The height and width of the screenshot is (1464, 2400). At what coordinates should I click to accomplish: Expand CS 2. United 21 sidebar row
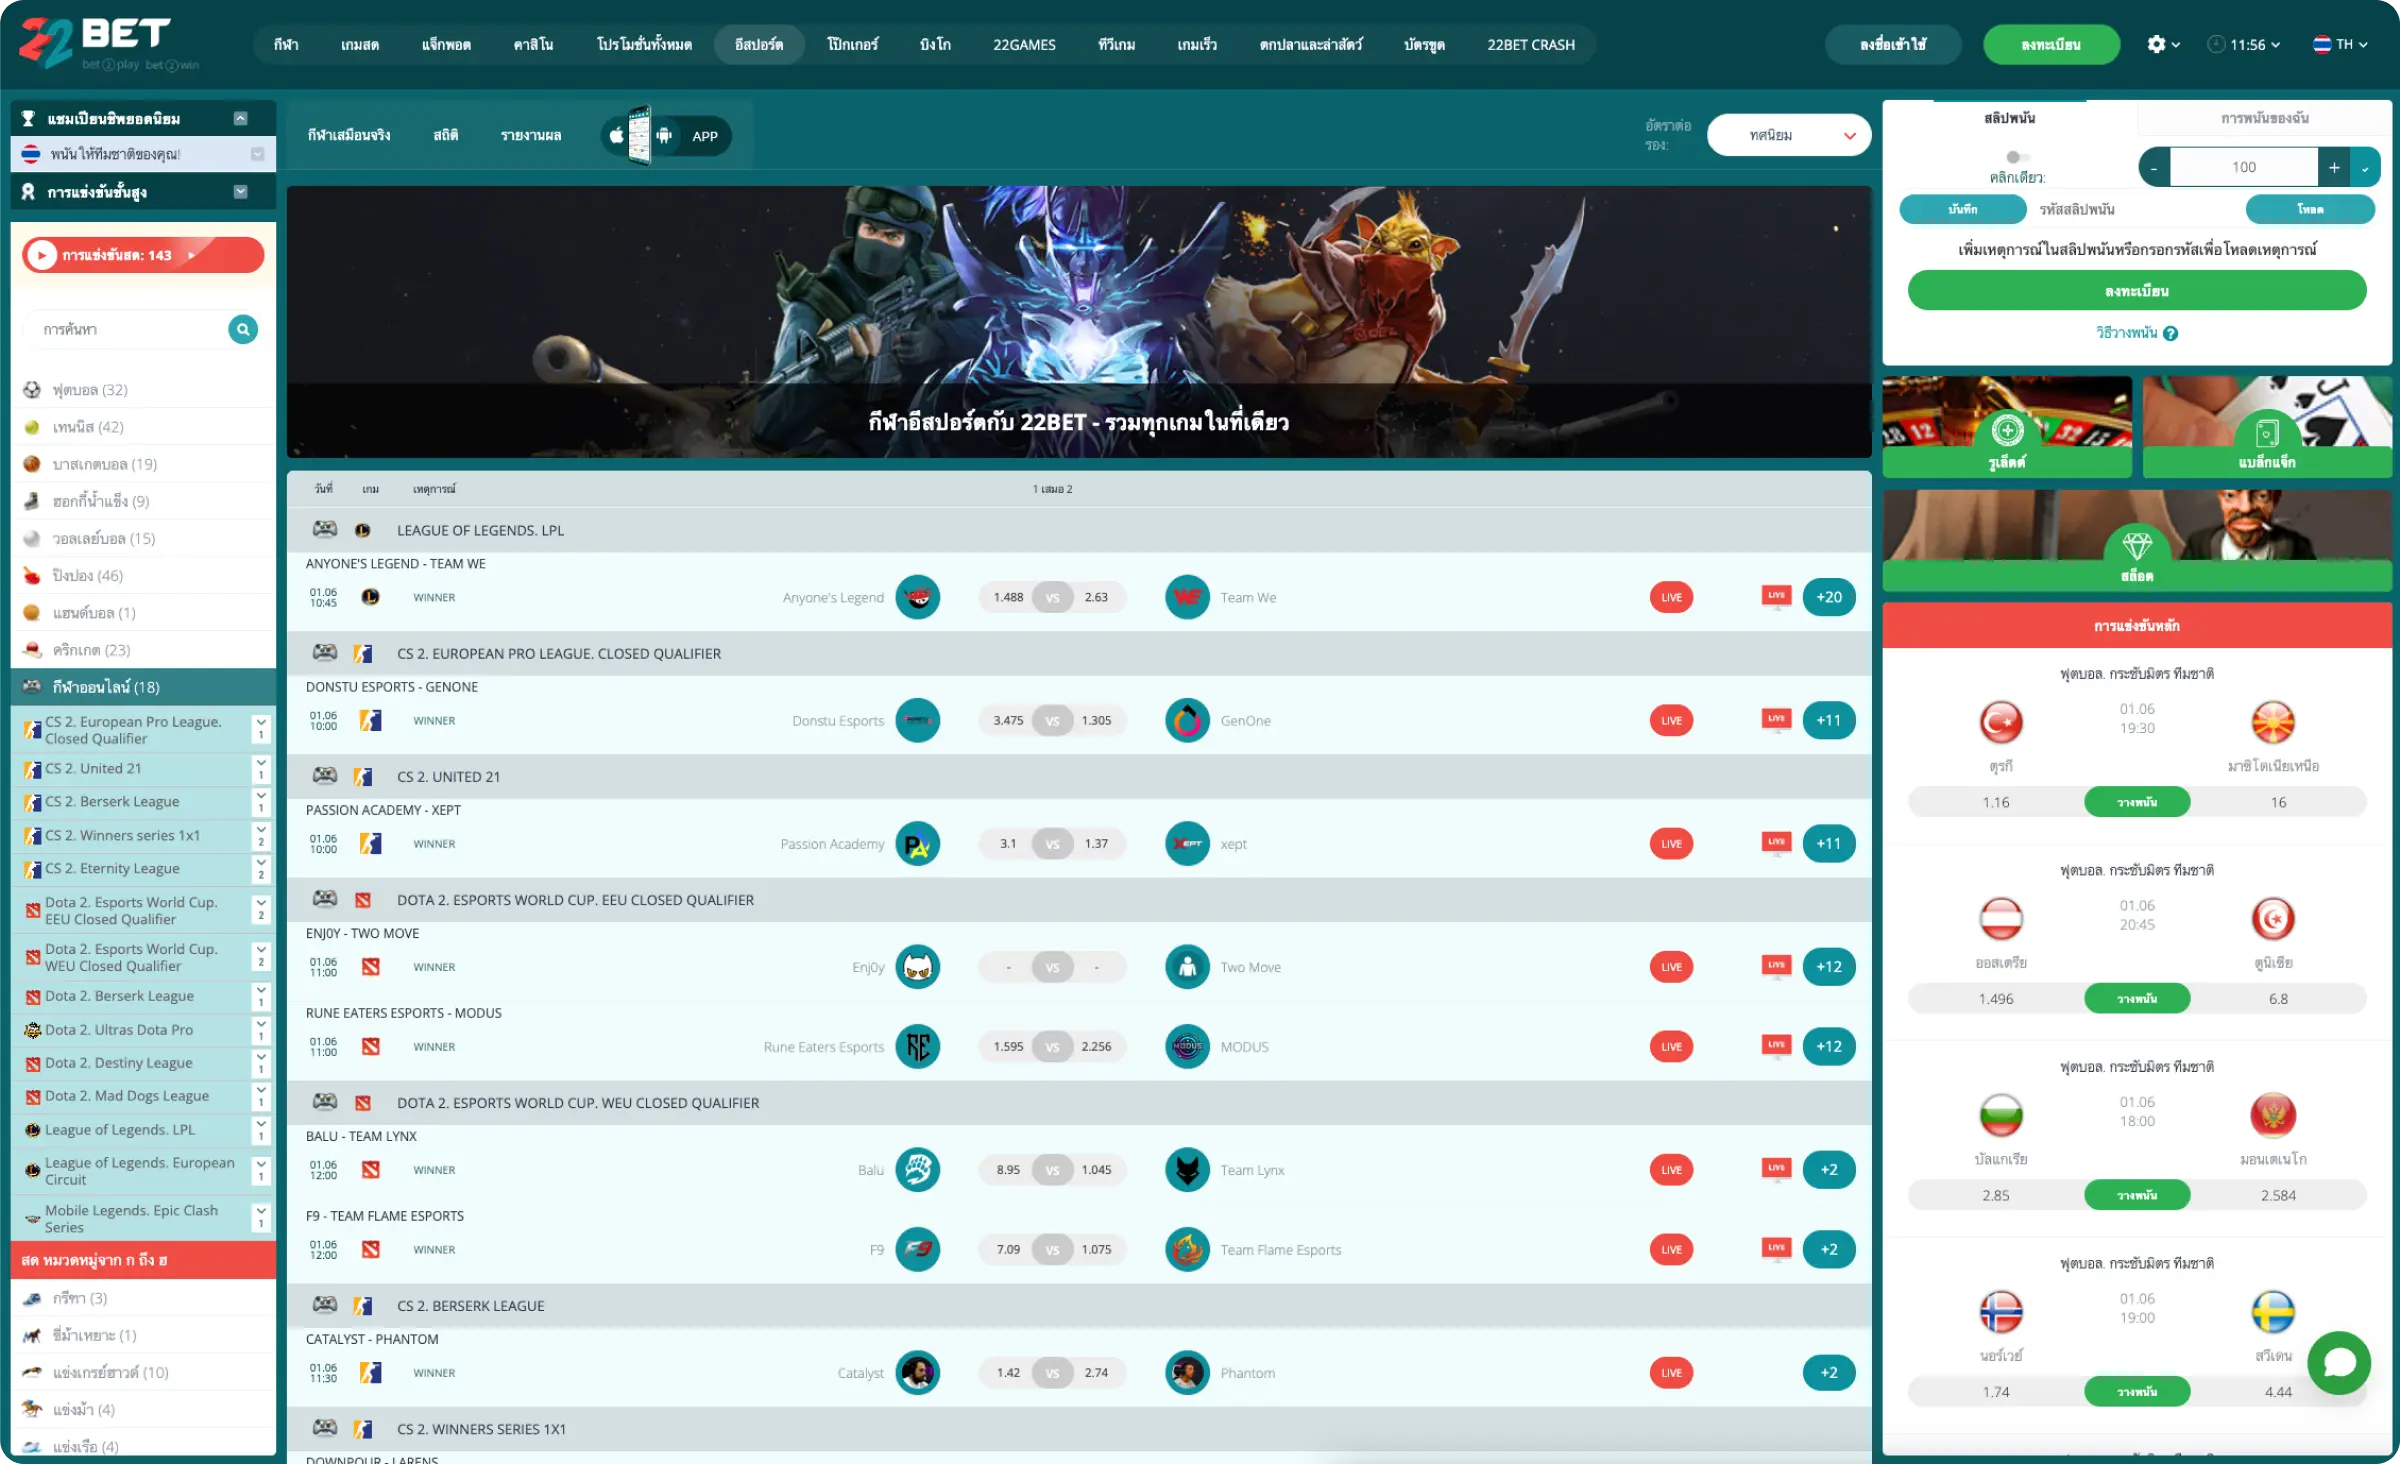point(260,768)
